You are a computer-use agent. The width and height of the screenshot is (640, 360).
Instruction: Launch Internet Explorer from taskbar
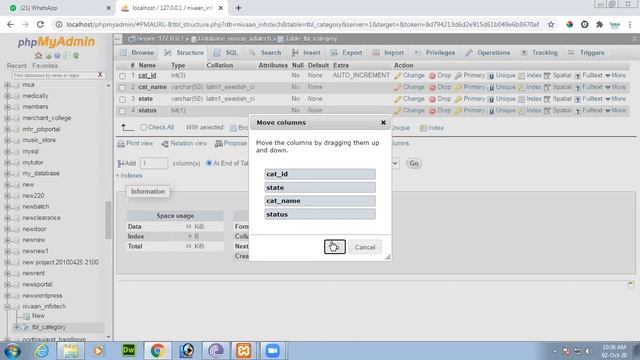tap(42, 351)
